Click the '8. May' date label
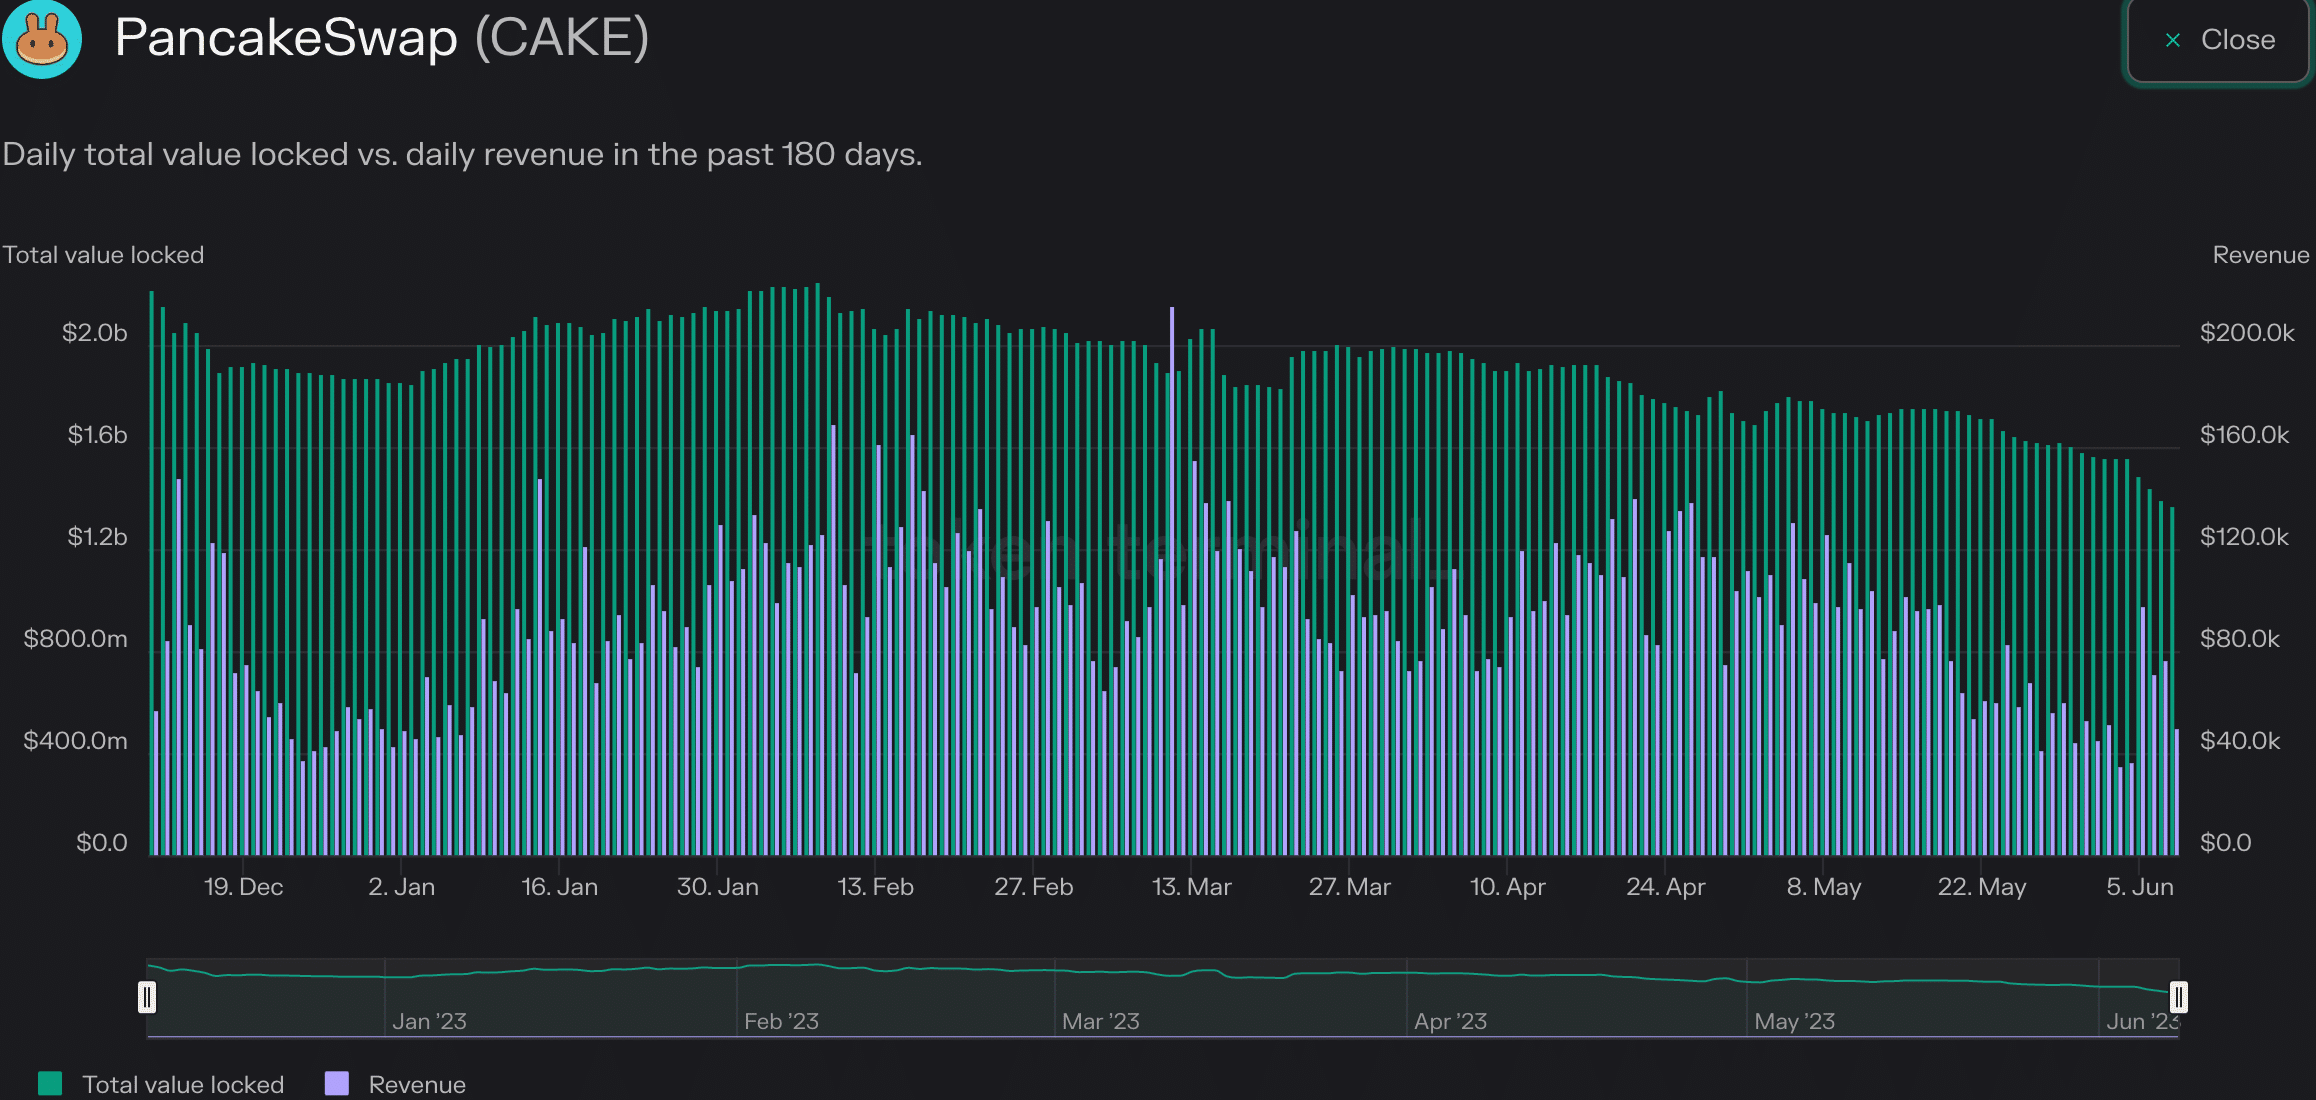The width and height of the screenshot is (2316, 1100). point(1823,887)
